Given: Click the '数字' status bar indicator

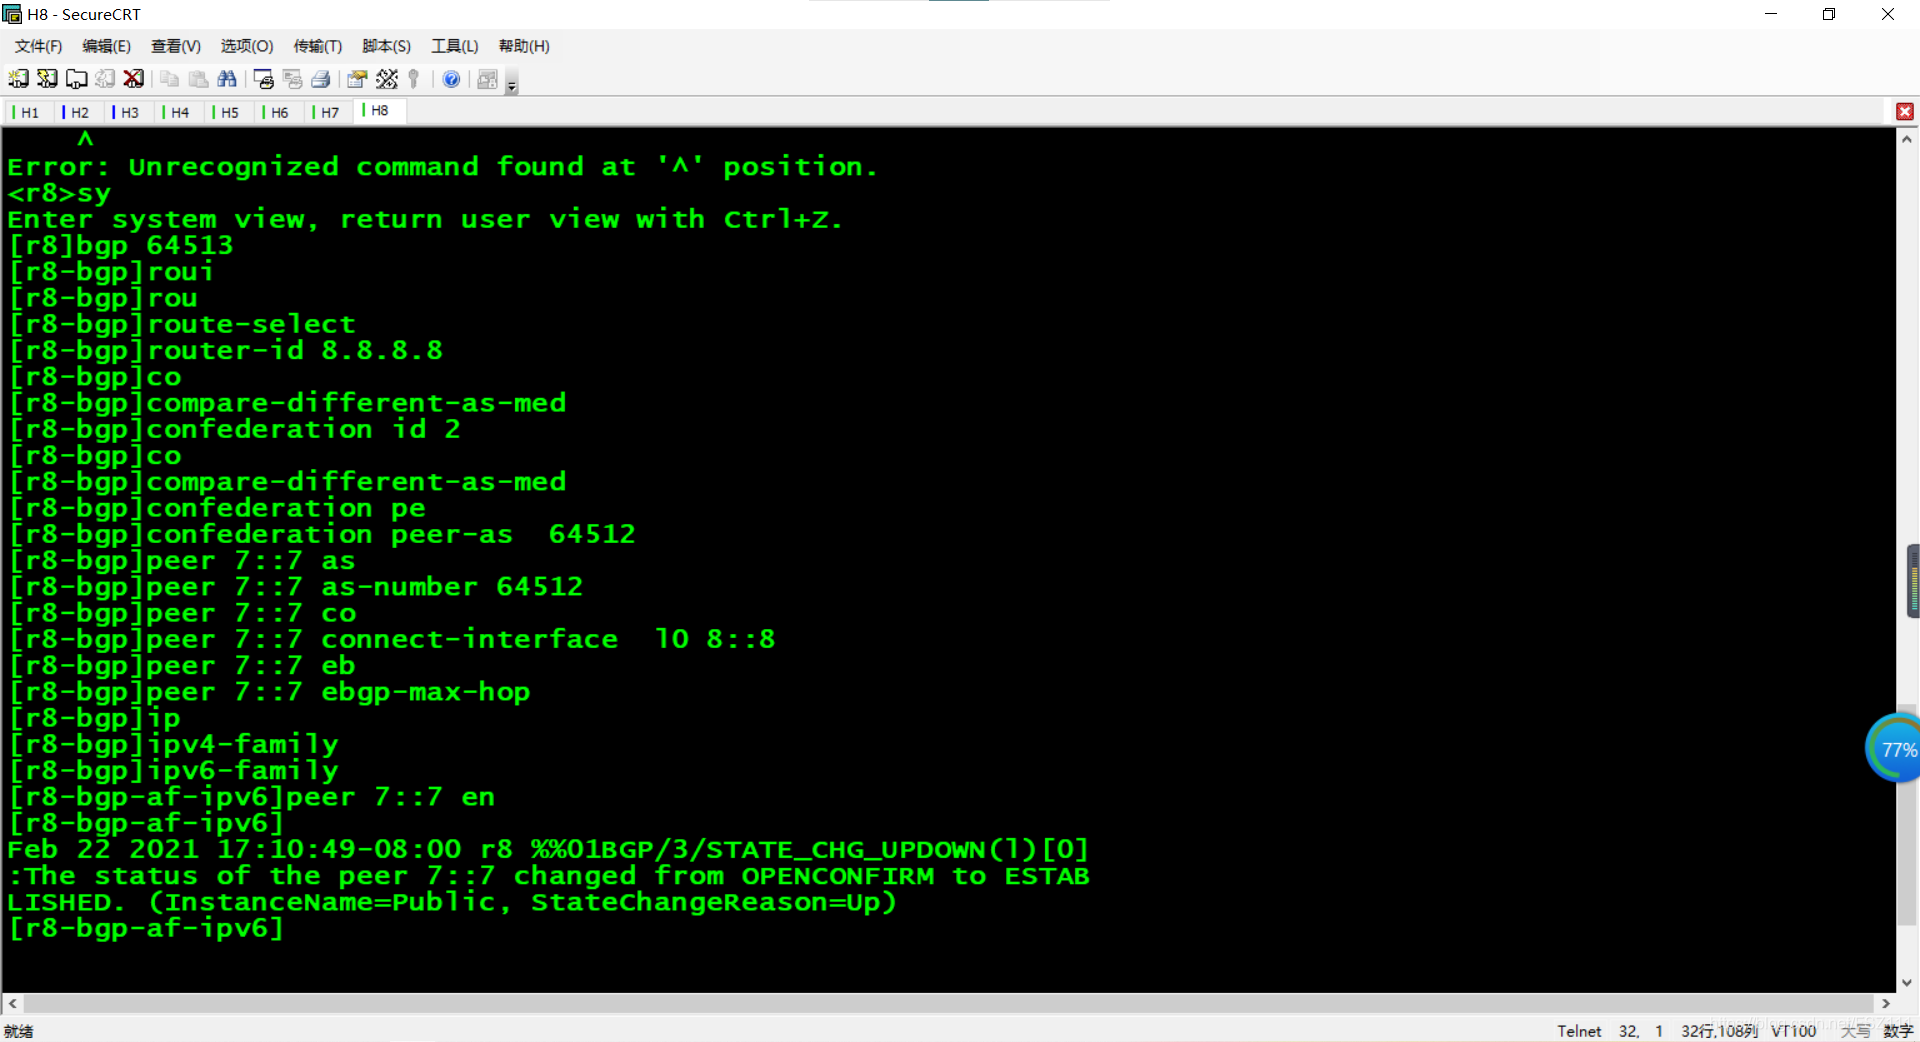Looking at the screenshot, I should click(x=1897, y=1031).
